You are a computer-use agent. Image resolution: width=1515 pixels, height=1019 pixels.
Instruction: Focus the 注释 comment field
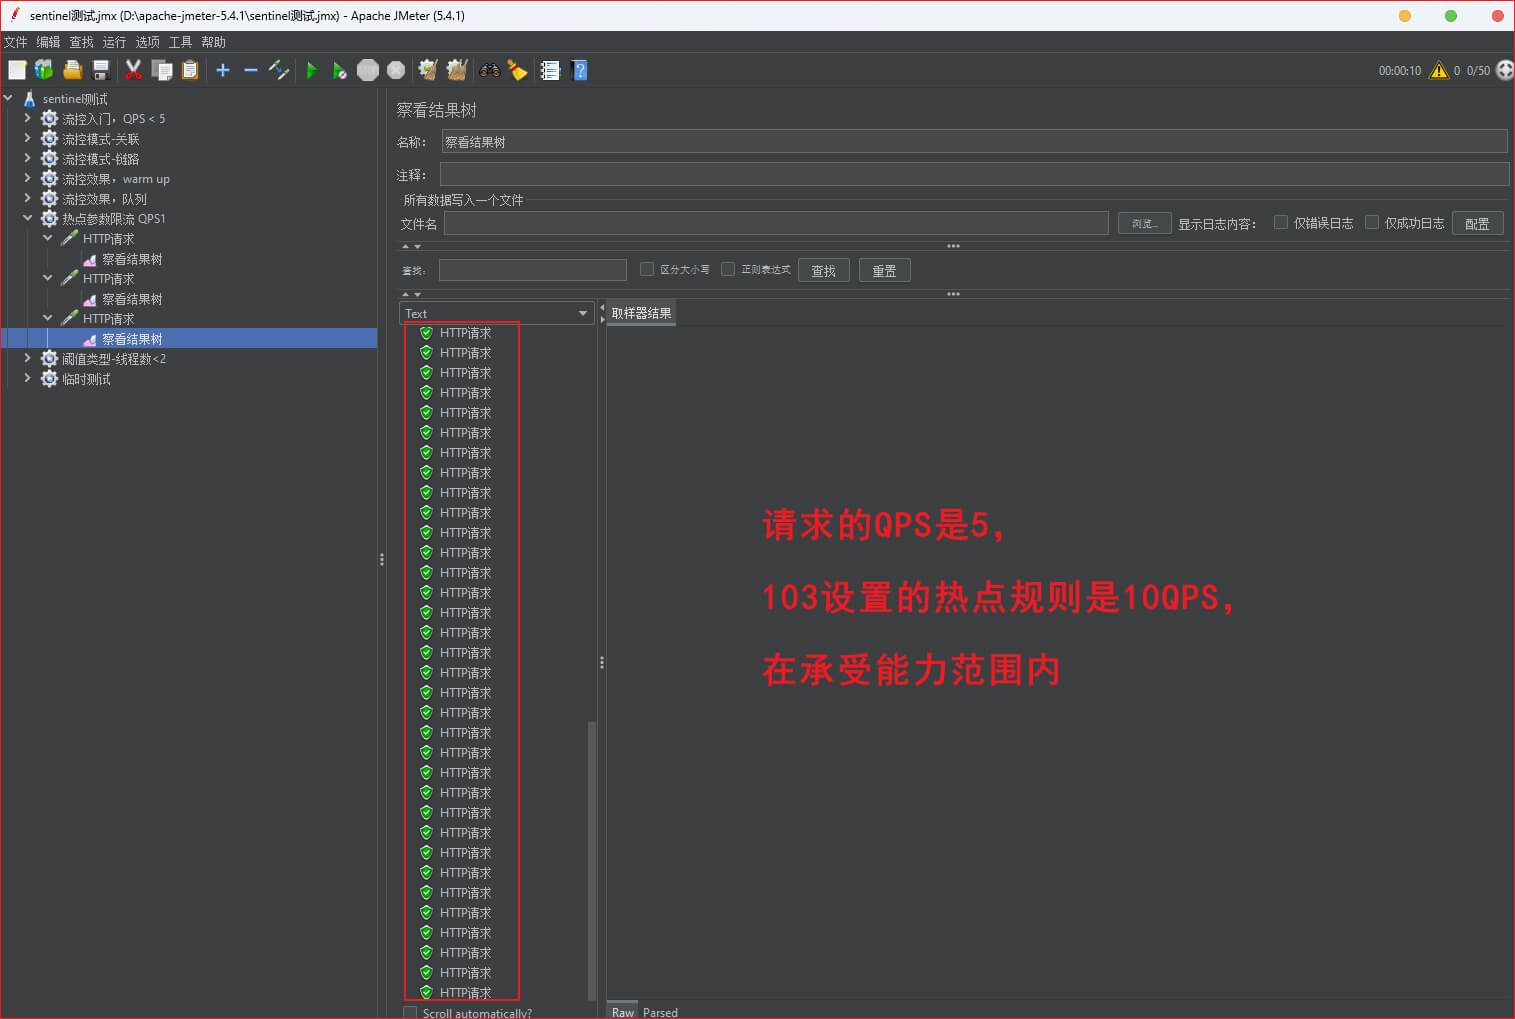click(974, 174)
